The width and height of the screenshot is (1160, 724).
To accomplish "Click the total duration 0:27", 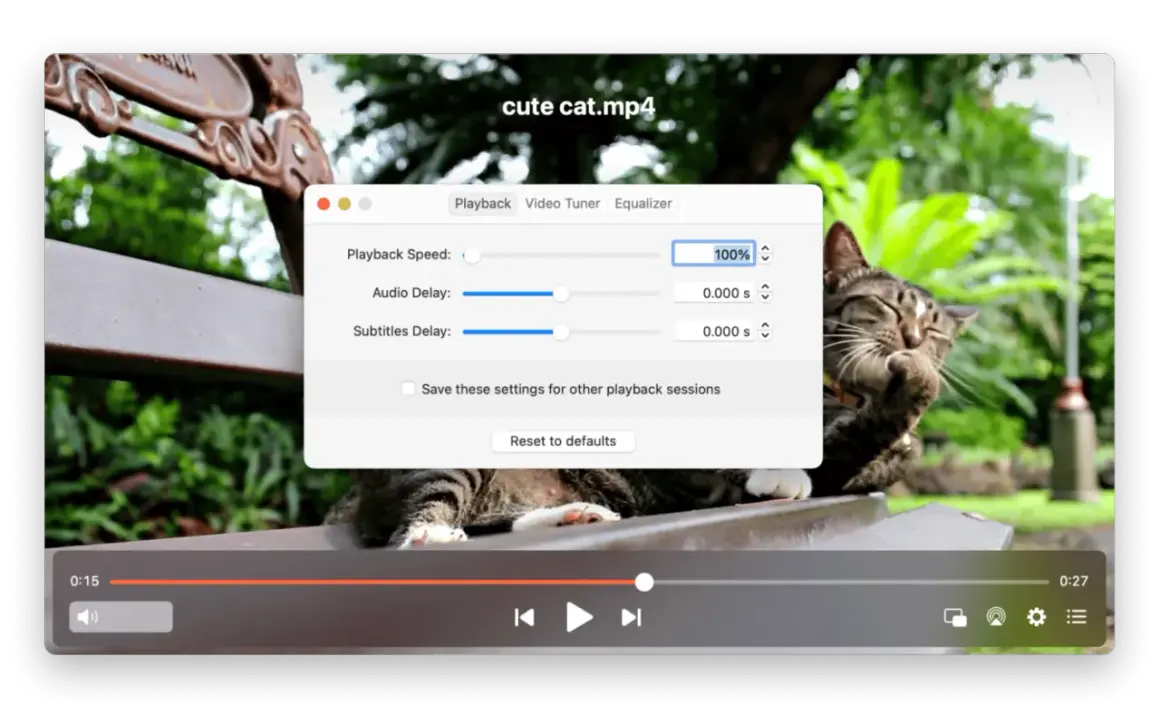I will pos(1073,581).
